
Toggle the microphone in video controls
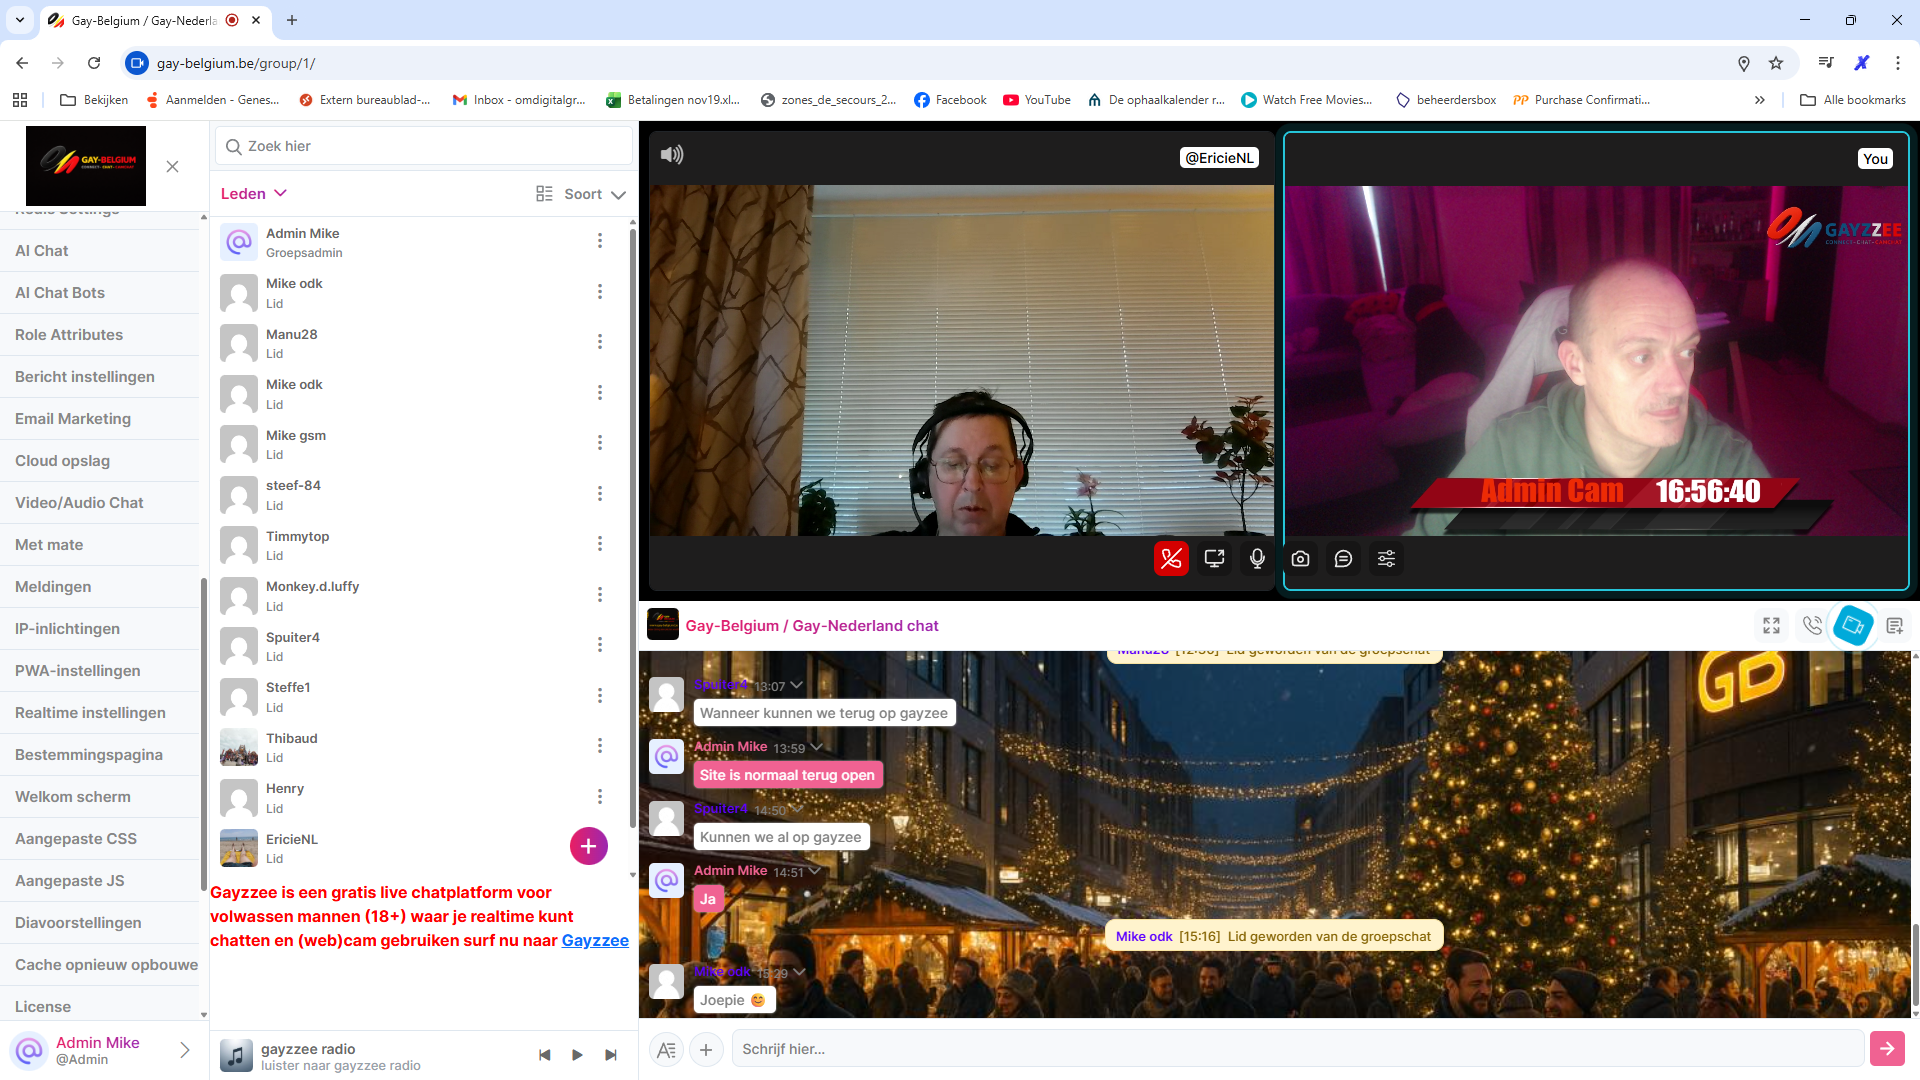point(1257,559)
